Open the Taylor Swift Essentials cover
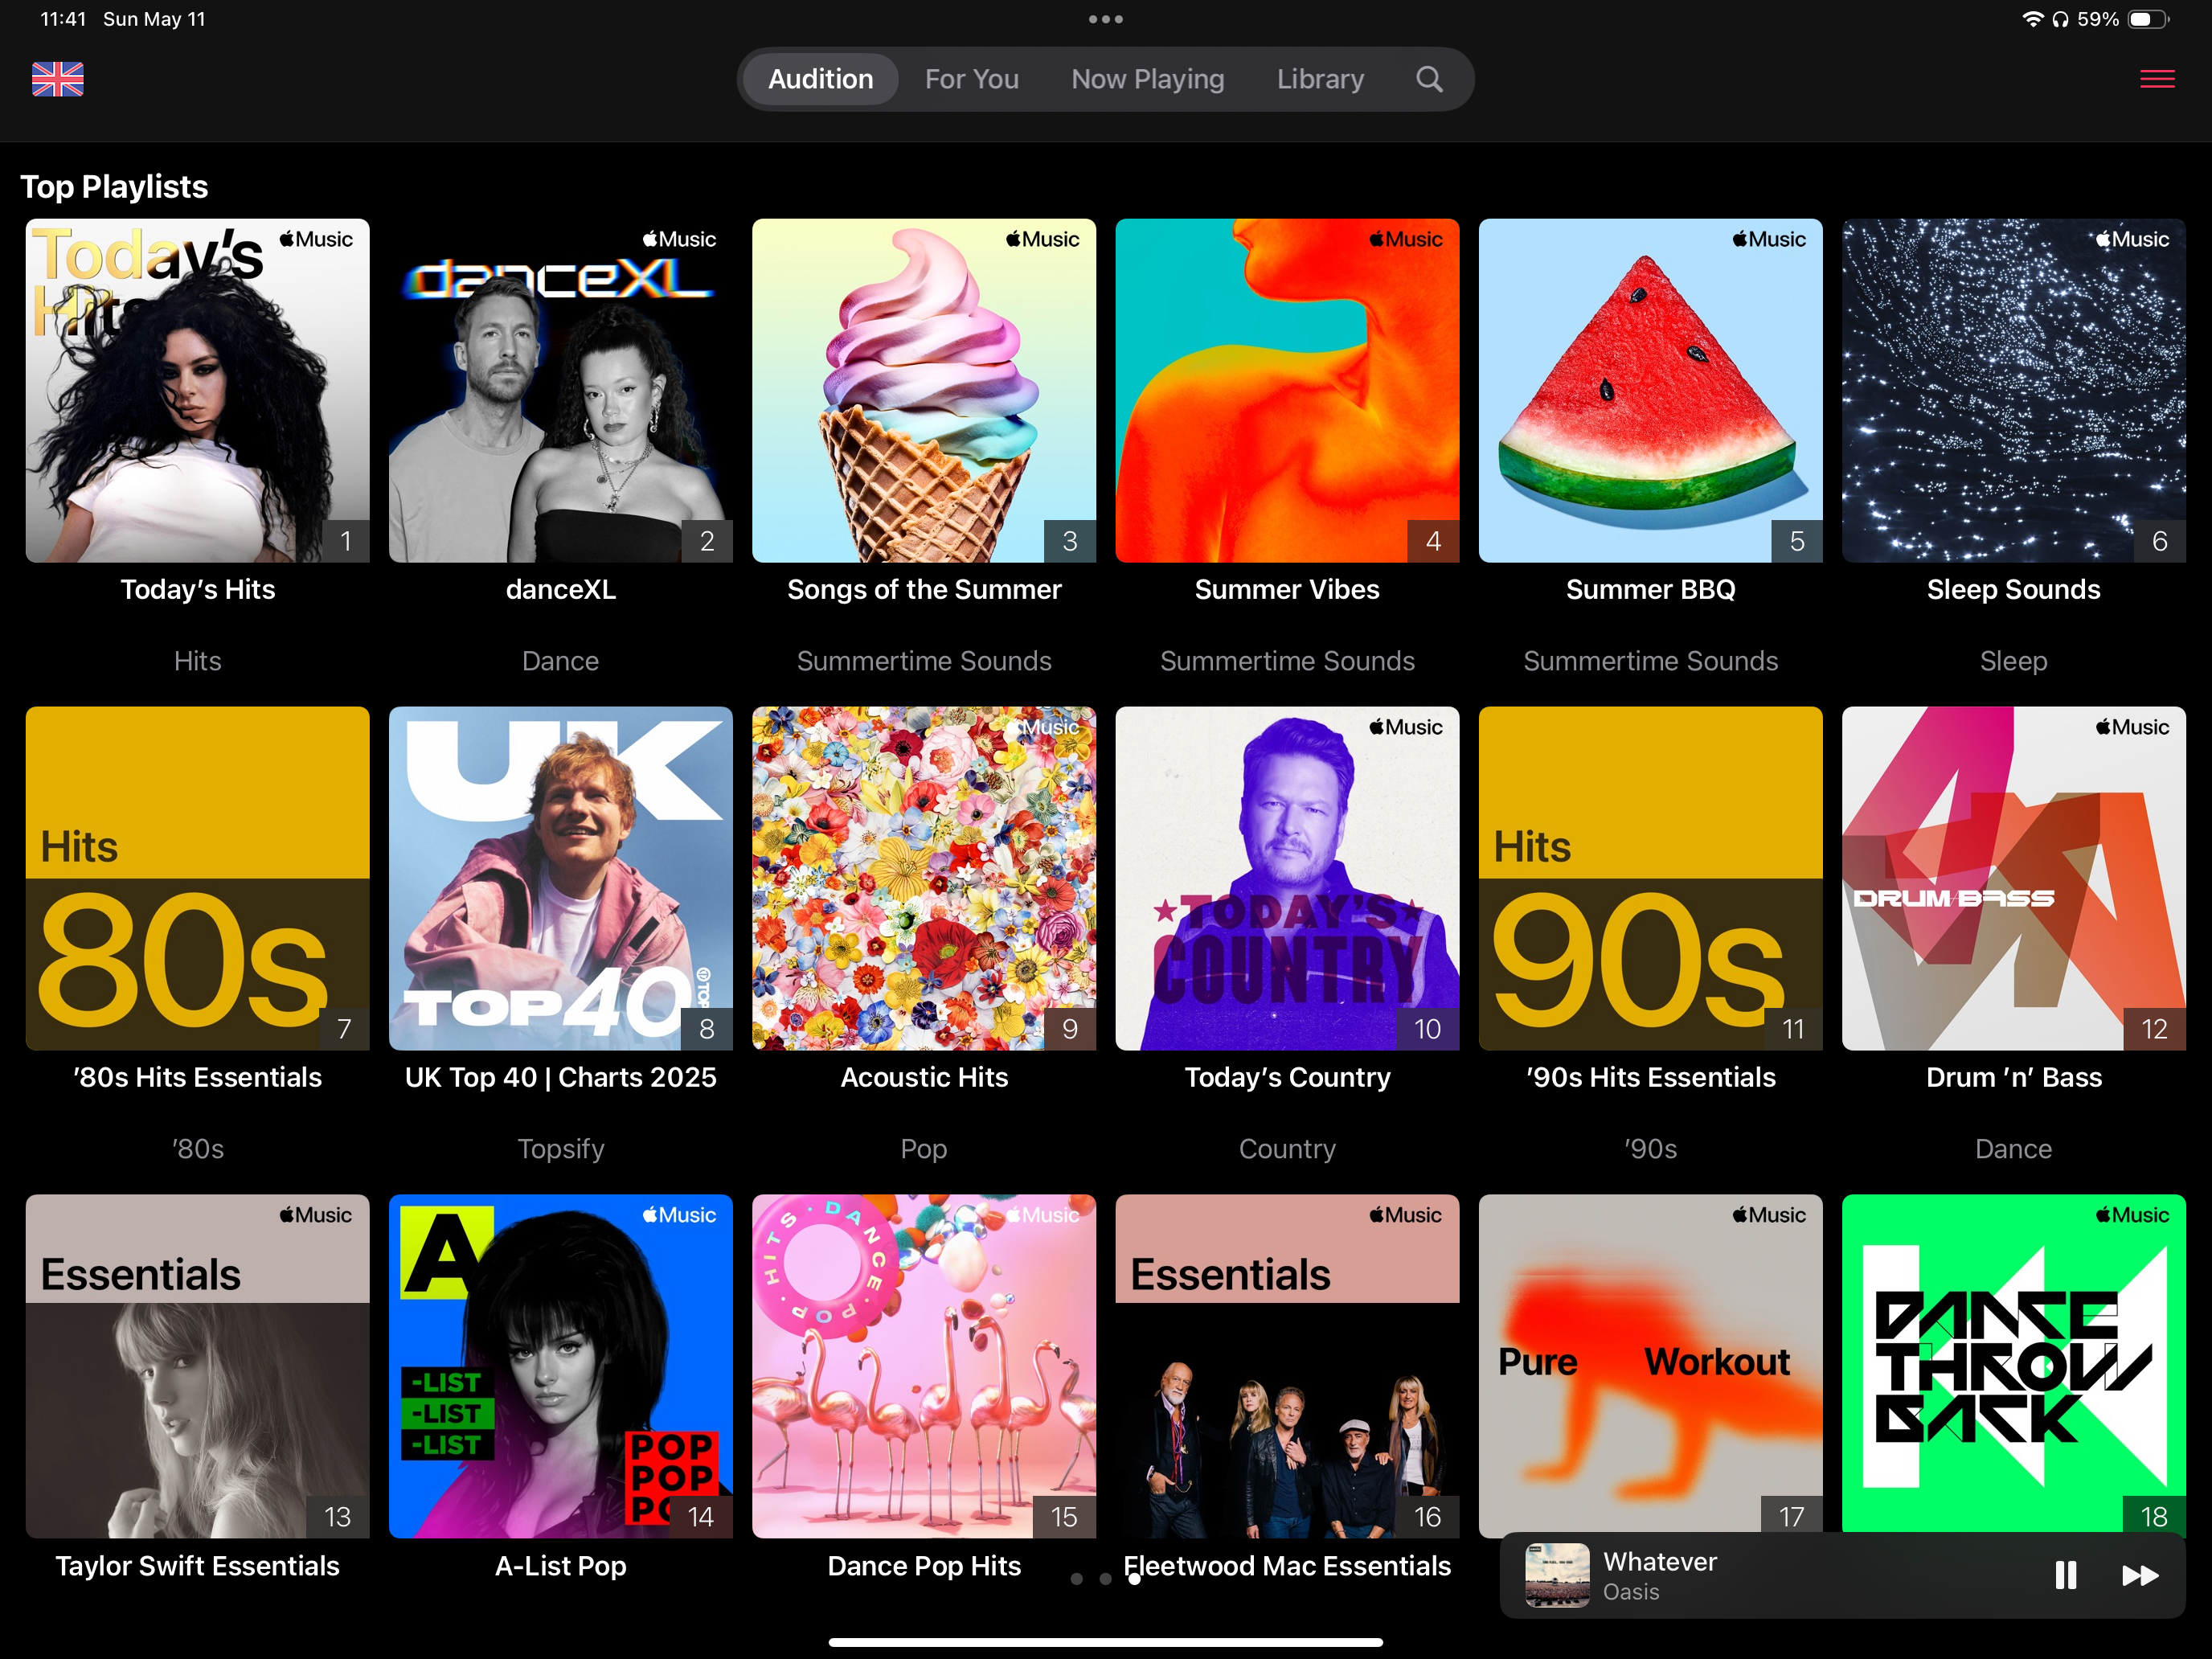This screenshot has width=2212, height=1659. [x=197, y=1366]
